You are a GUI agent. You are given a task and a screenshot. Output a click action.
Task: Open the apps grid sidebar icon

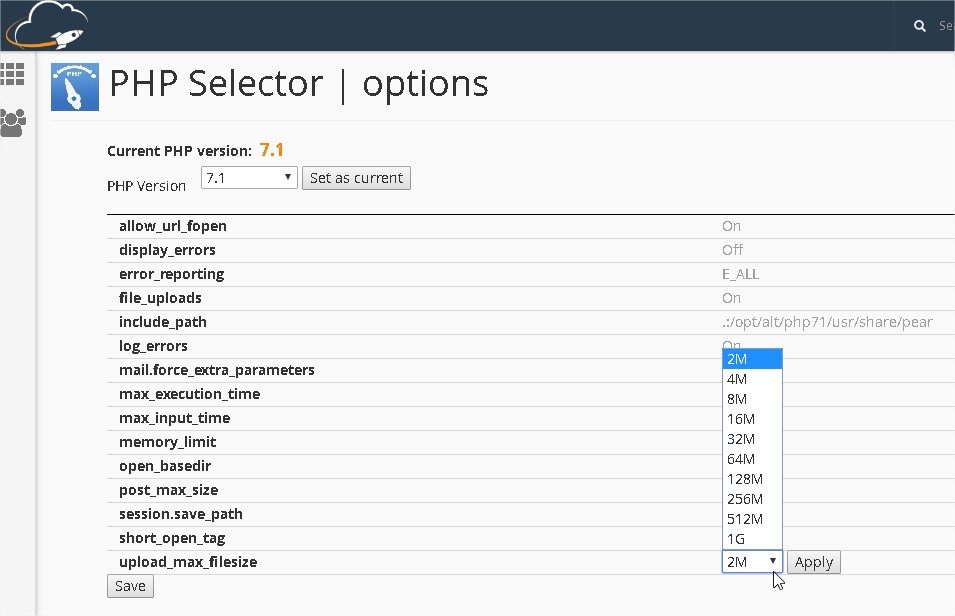pyautogui.click(x=12, y=74)
